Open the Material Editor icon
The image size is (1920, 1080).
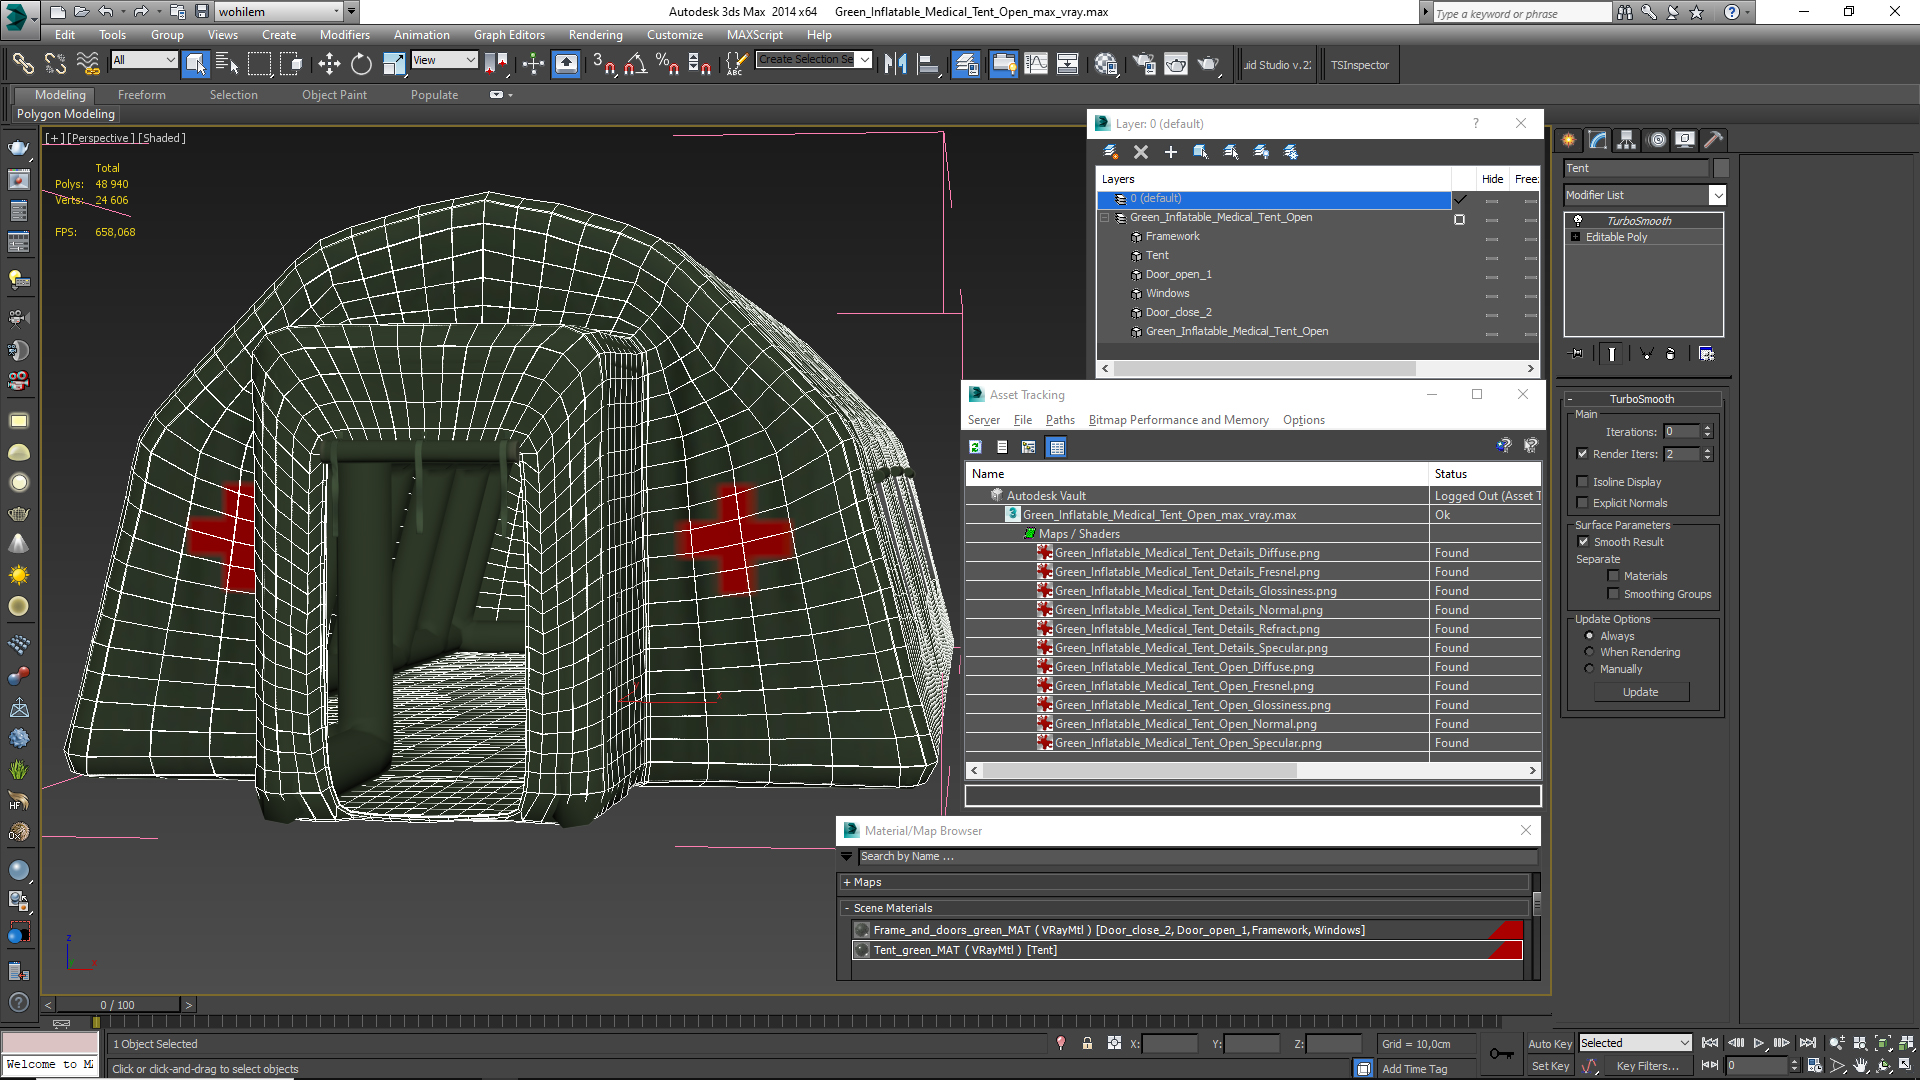tap(1105, 64)
